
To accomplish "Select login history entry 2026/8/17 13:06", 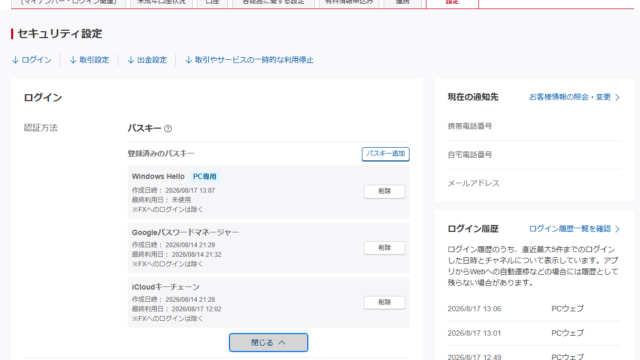I will 534,309.
